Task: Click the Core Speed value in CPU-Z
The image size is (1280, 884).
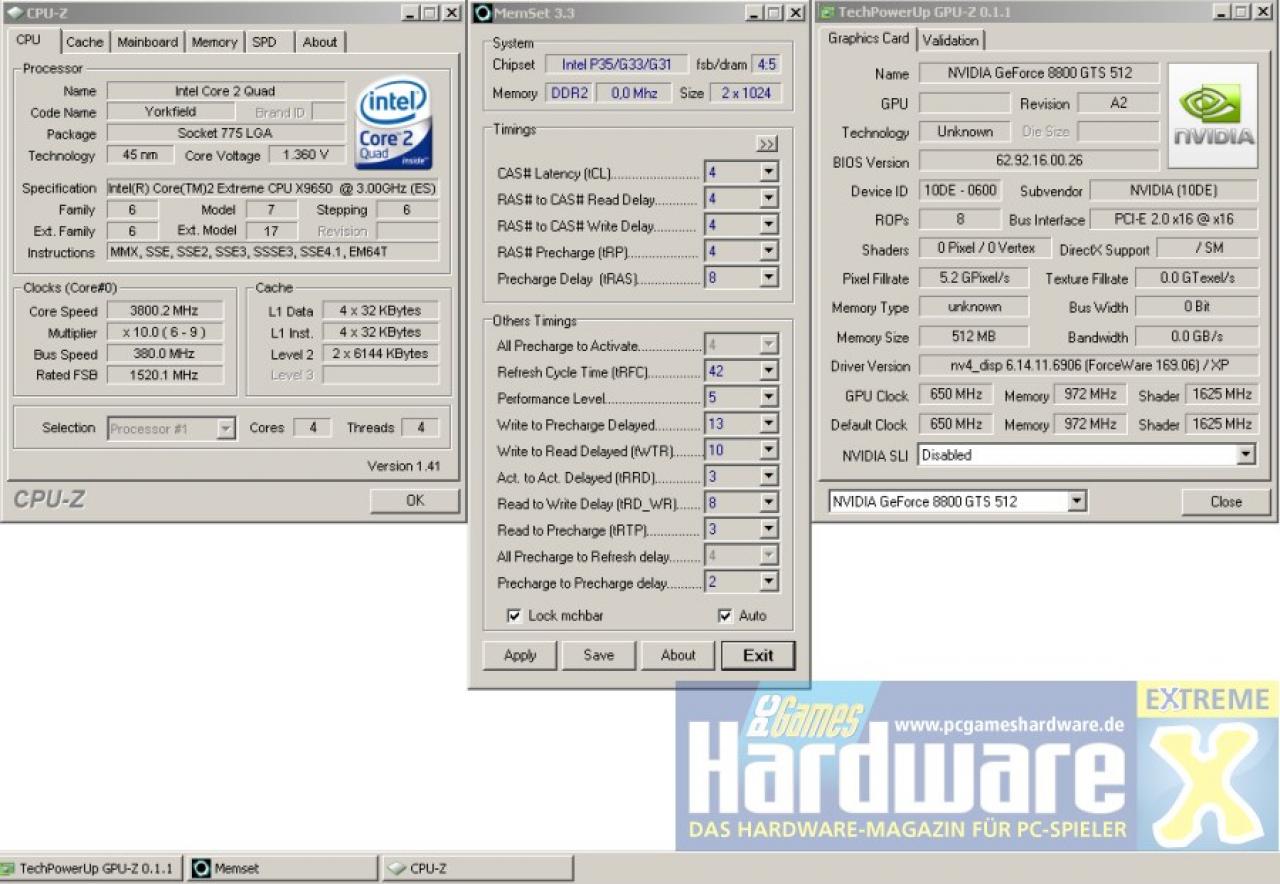Action: 164,311
